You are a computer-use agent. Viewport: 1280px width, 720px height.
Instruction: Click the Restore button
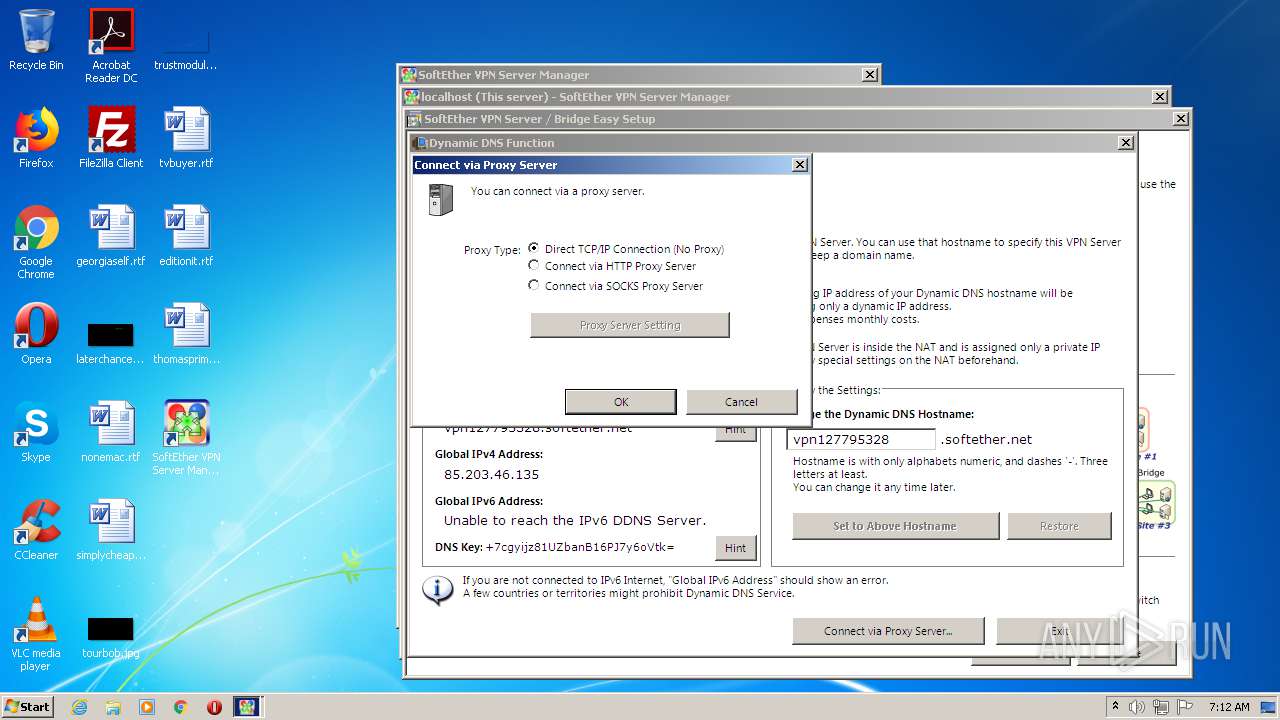point(1059,526)
